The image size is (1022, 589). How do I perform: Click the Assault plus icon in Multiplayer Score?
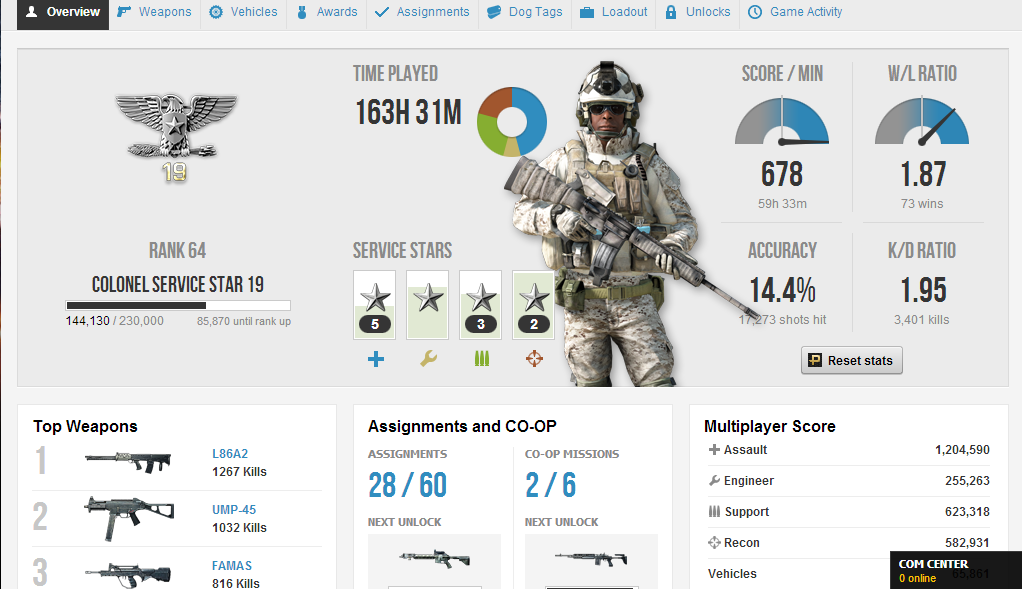click(714, 450)
